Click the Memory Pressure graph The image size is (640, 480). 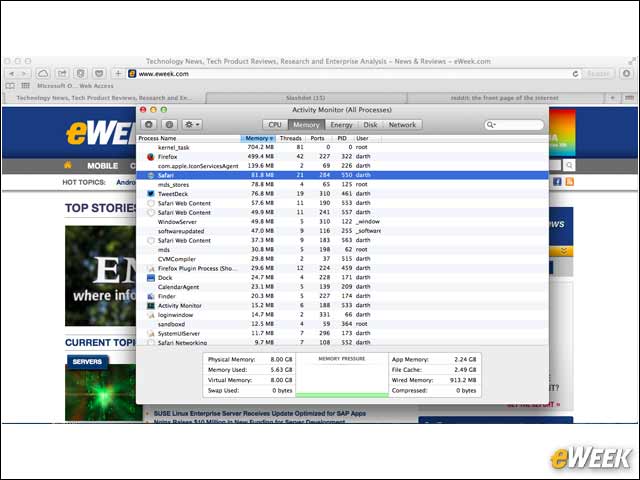click(342, 376)
